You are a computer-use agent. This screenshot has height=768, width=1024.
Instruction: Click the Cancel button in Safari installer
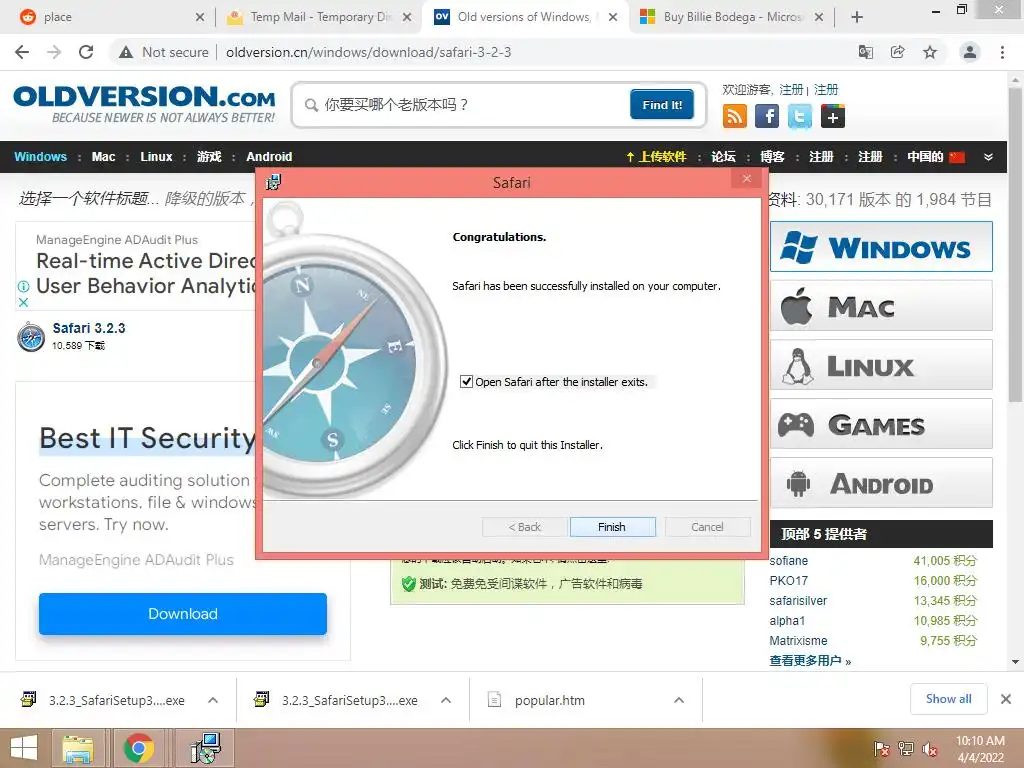707,527
